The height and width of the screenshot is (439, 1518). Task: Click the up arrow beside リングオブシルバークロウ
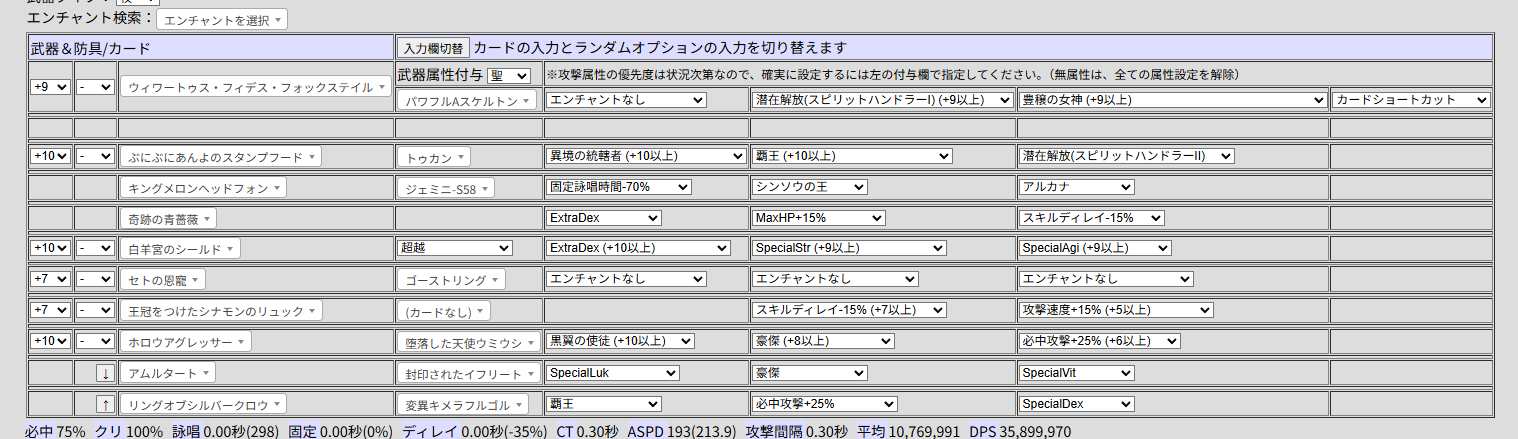pos(104,404)
